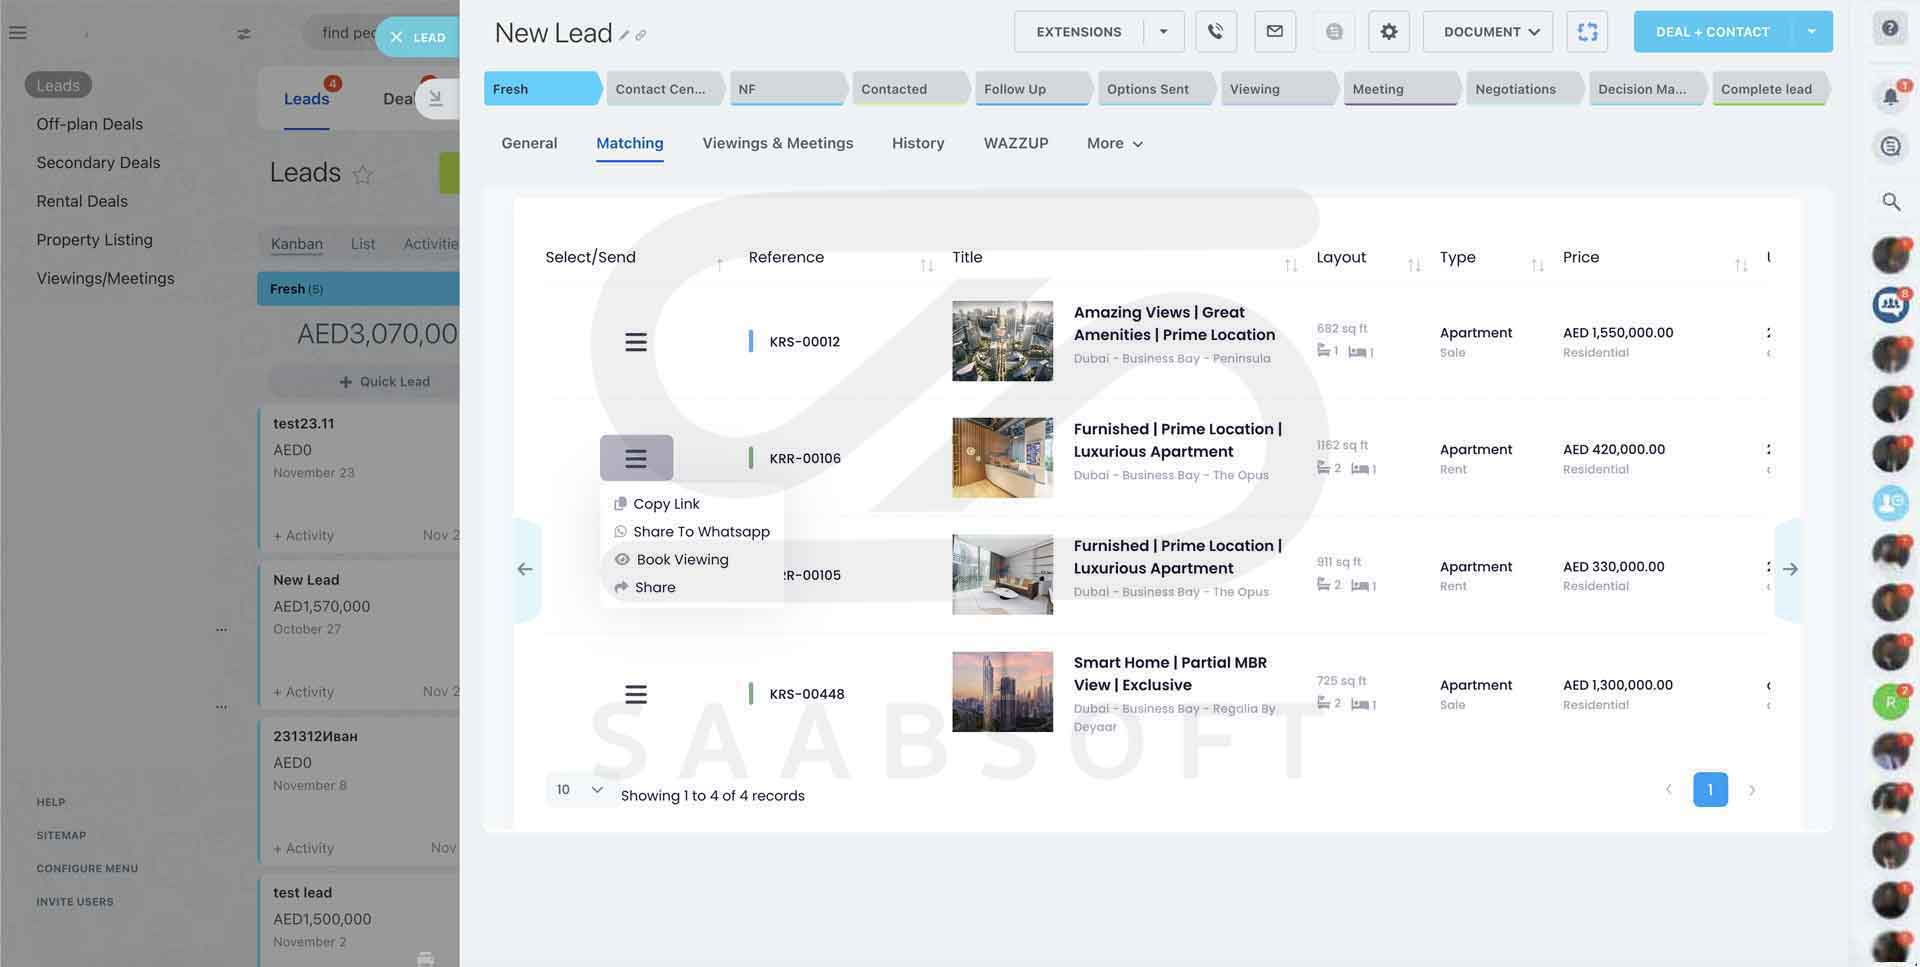Click the grey chat bubble icon

(x=1333, y=32)
